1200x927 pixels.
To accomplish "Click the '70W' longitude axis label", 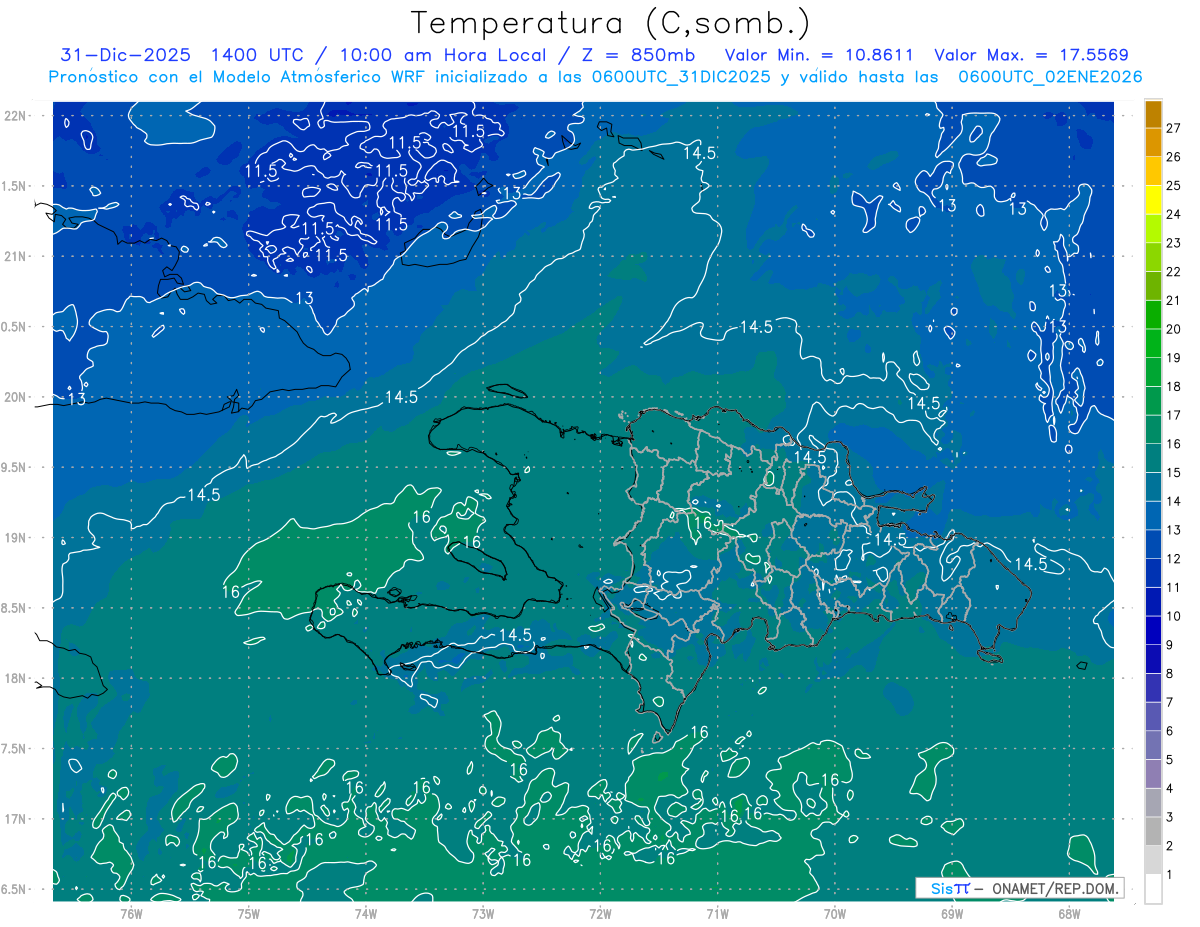I will tap(835, 913).
